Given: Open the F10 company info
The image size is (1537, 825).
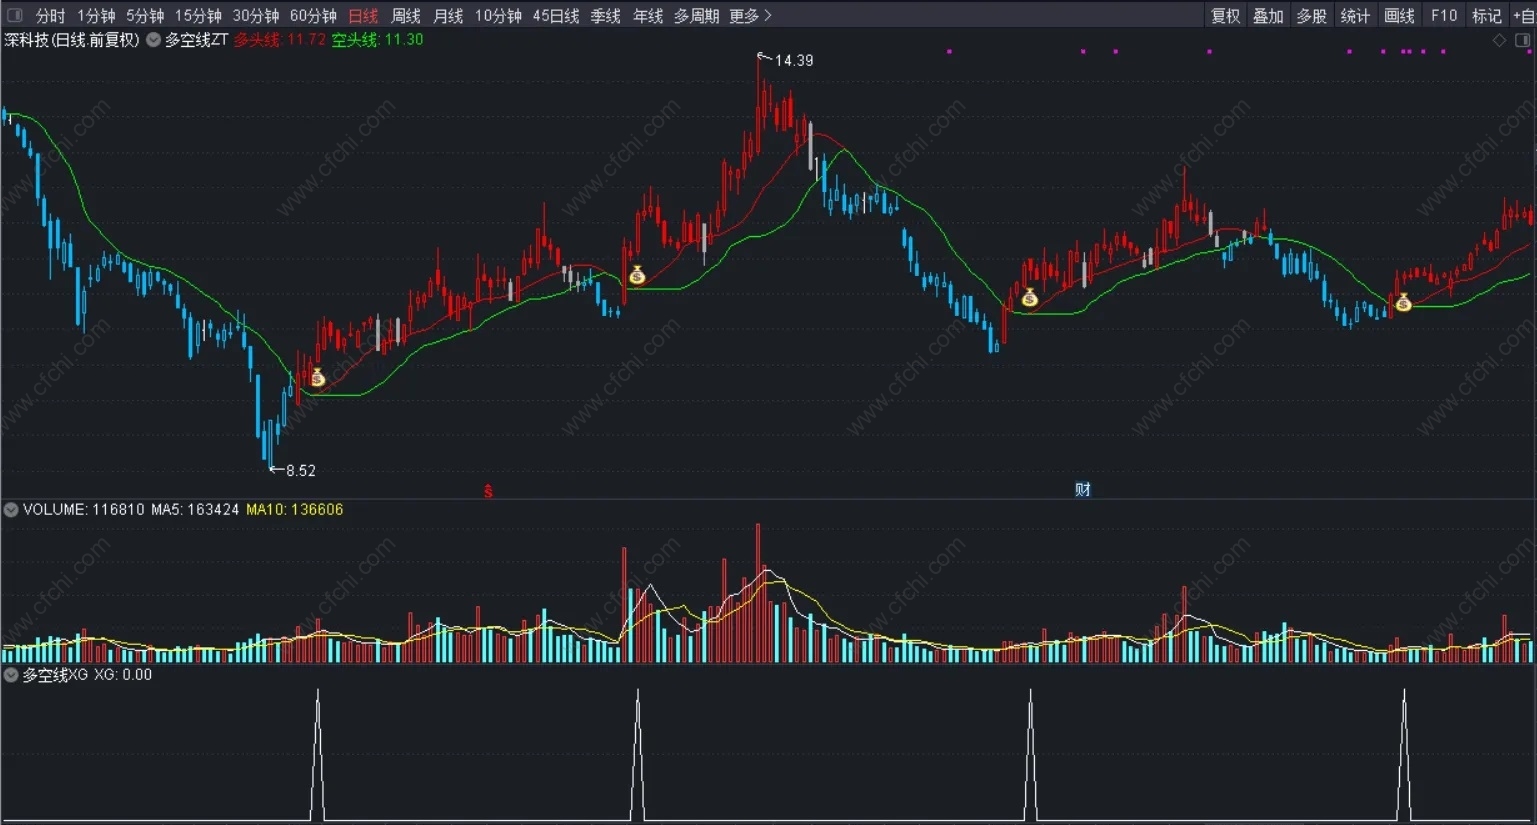Looking at the screenshot, I should click(1444, 16).
